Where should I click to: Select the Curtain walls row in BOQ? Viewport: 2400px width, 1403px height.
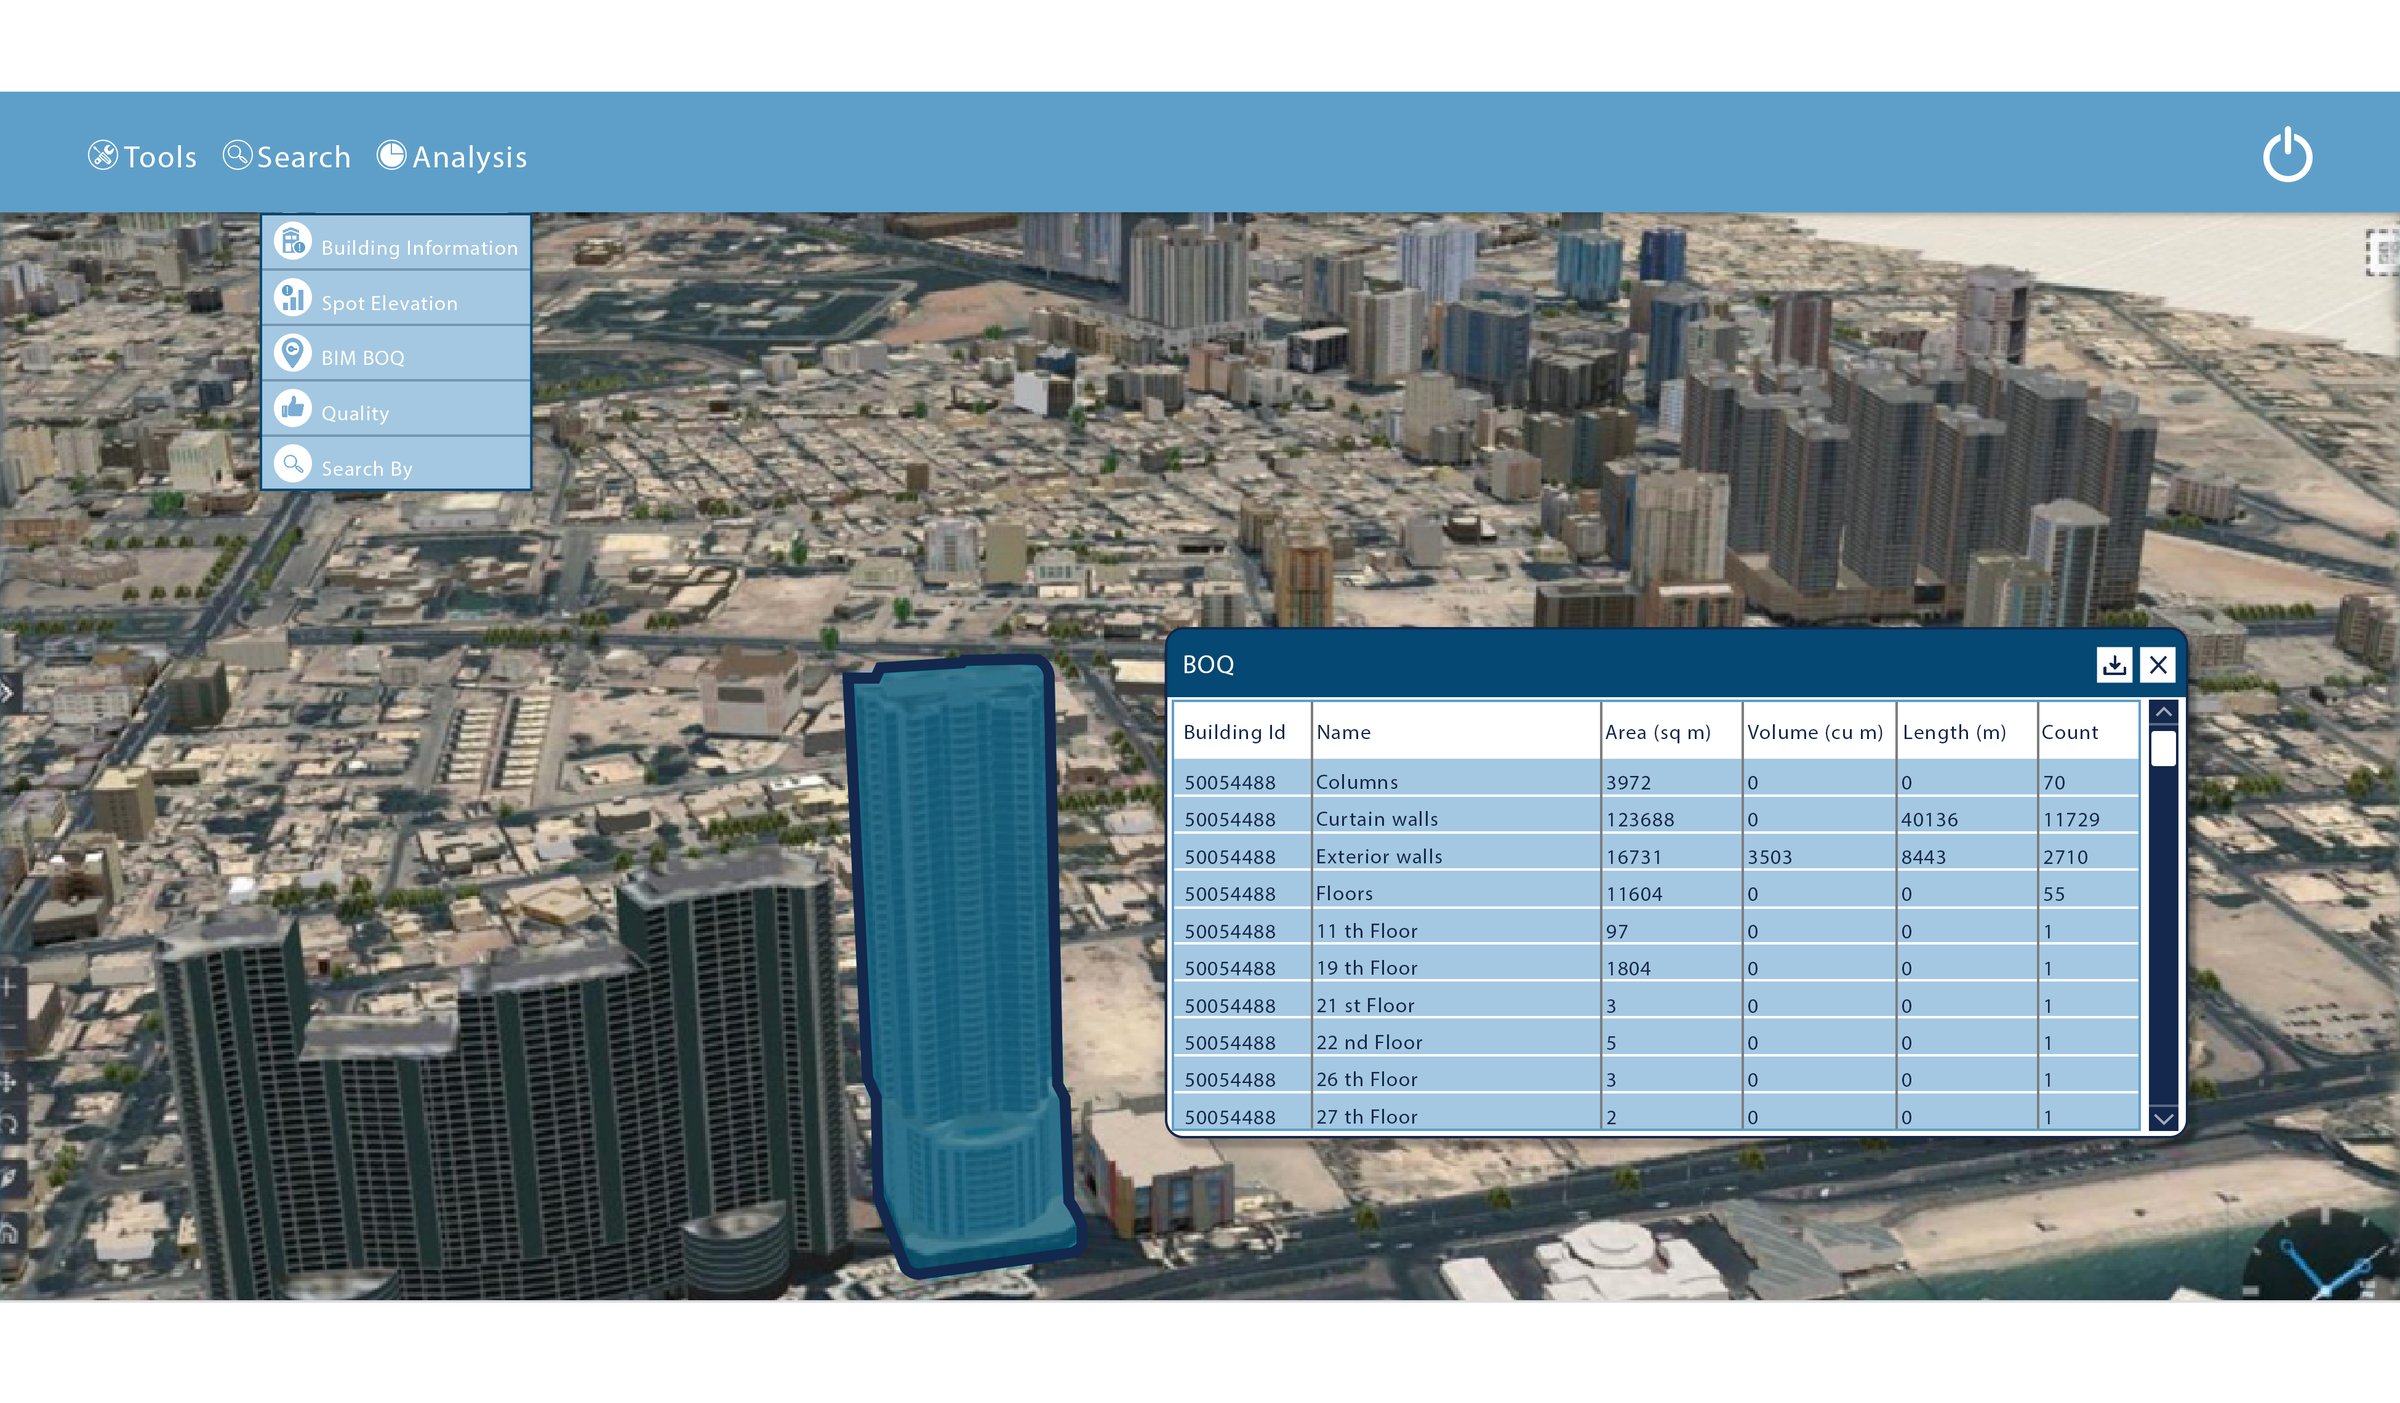point(1500,818)
